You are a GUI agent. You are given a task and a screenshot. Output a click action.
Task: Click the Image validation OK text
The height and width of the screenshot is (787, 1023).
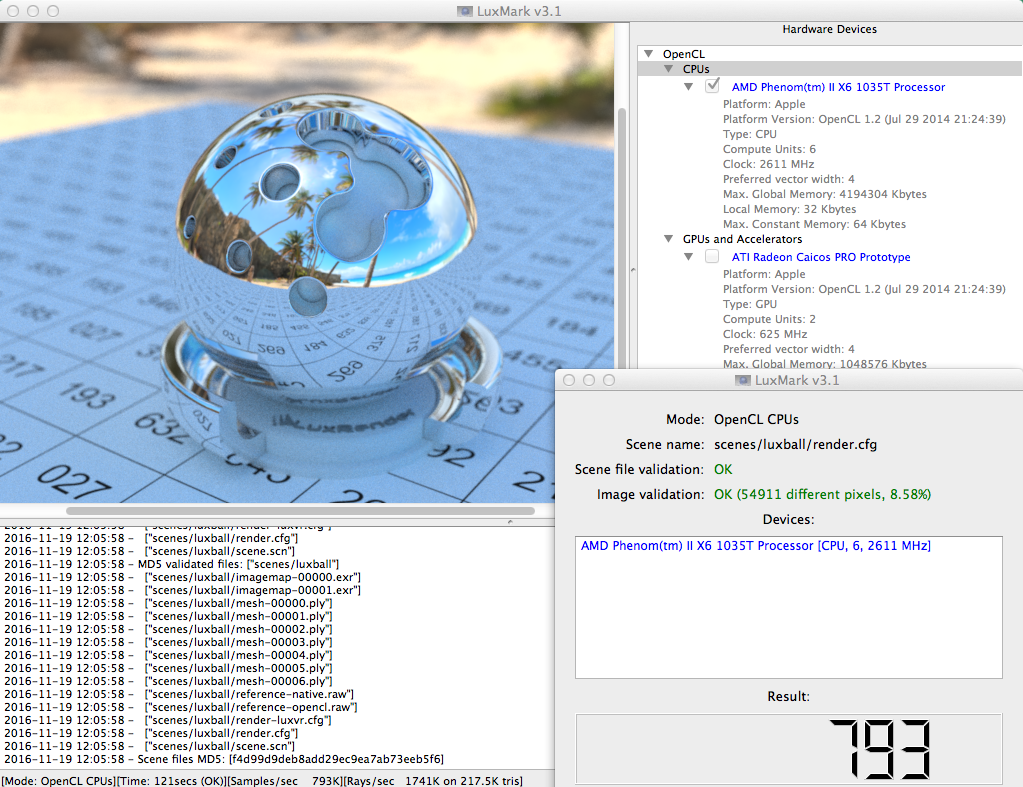click(x=822, y=495)
